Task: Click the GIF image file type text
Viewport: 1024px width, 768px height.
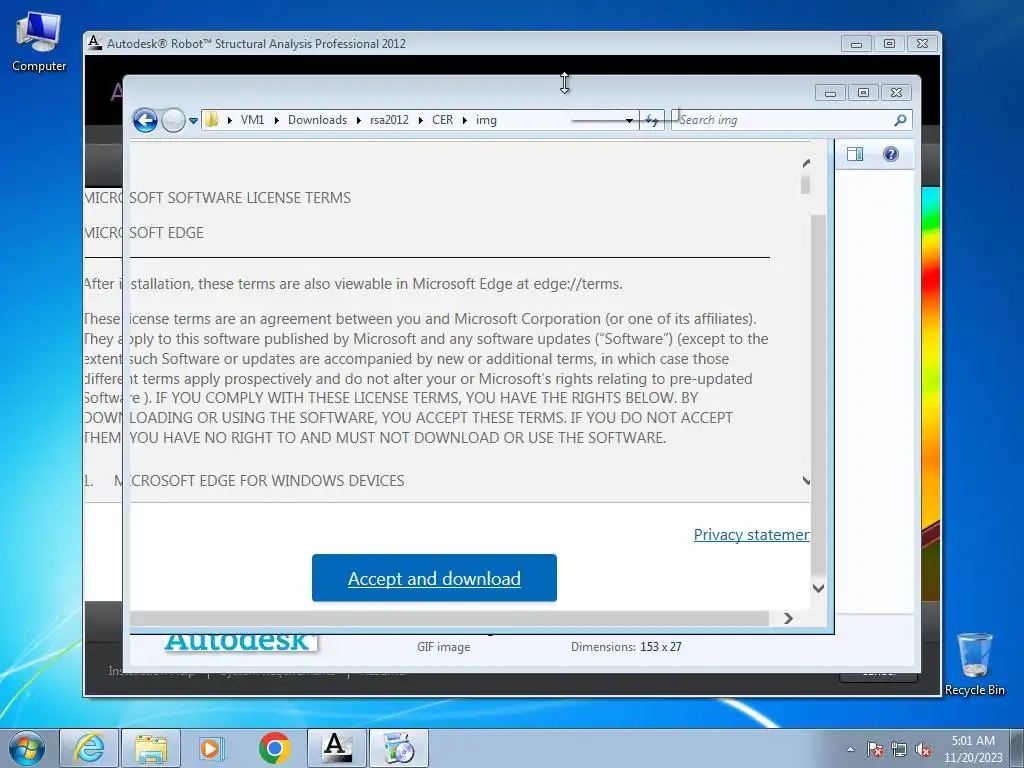Action: pos(443,647)
